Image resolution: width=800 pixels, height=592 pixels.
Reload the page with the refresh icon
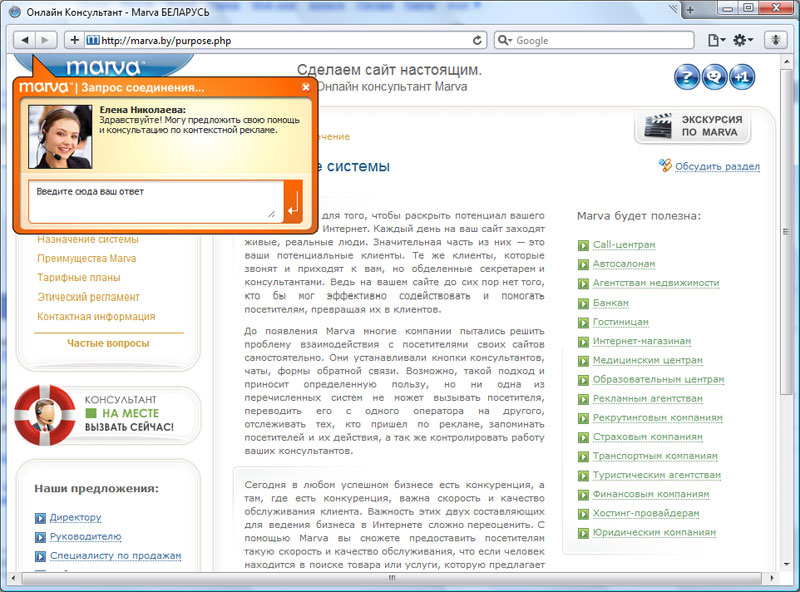[478, 40]
